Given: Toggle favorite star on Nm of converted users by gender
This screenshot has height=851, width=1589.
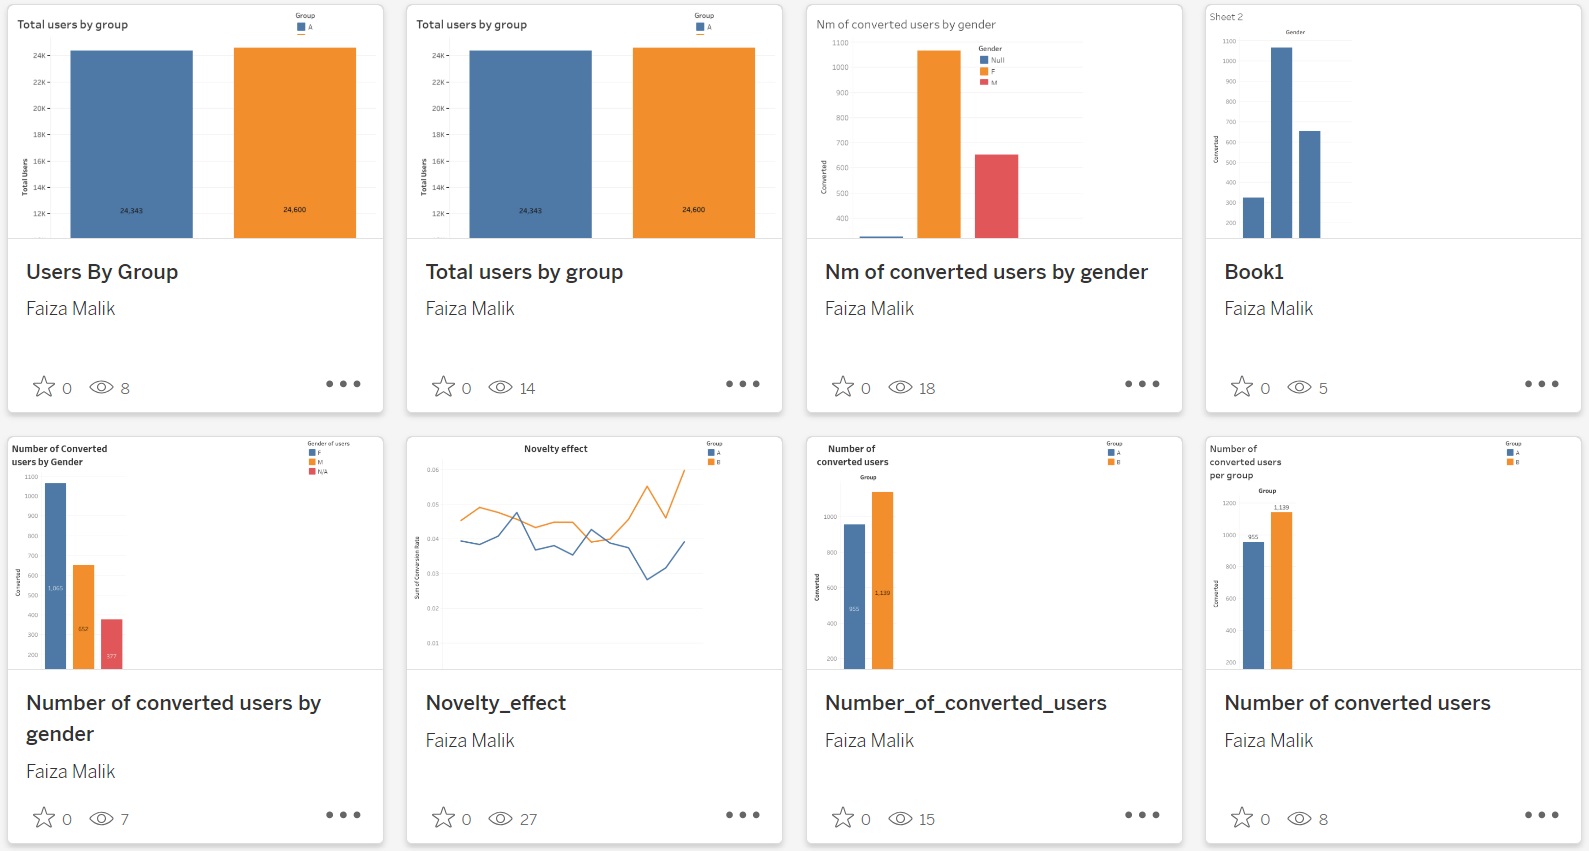Looking at the screenshot, I should tap(843, 387).
